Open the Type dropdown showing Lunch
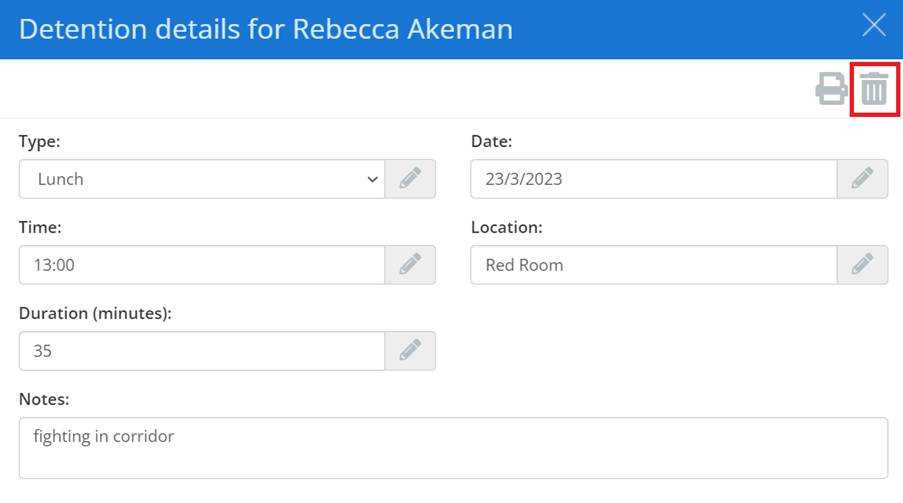This screenshot has height=503, width=903. tap(202, 179)
